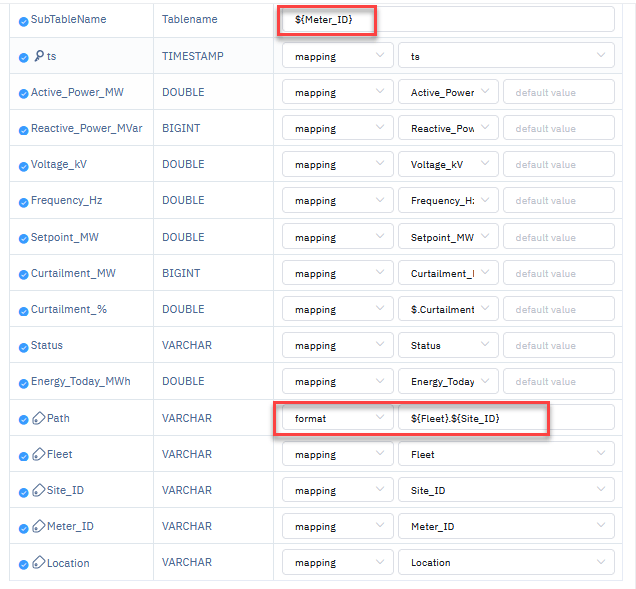Image resolution: width=636 pixels, height=589 pixels.
Task: Click the tag icon next to Fleet
Action: click(x=38, y=455)
